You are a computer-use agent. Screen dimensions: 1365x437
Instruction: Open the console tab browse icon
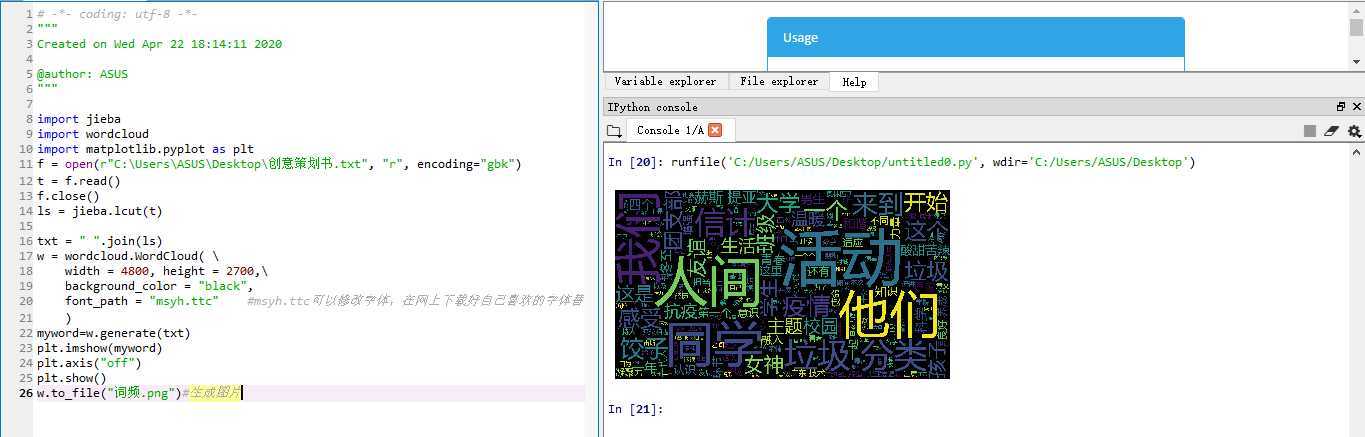click(613, 131)
